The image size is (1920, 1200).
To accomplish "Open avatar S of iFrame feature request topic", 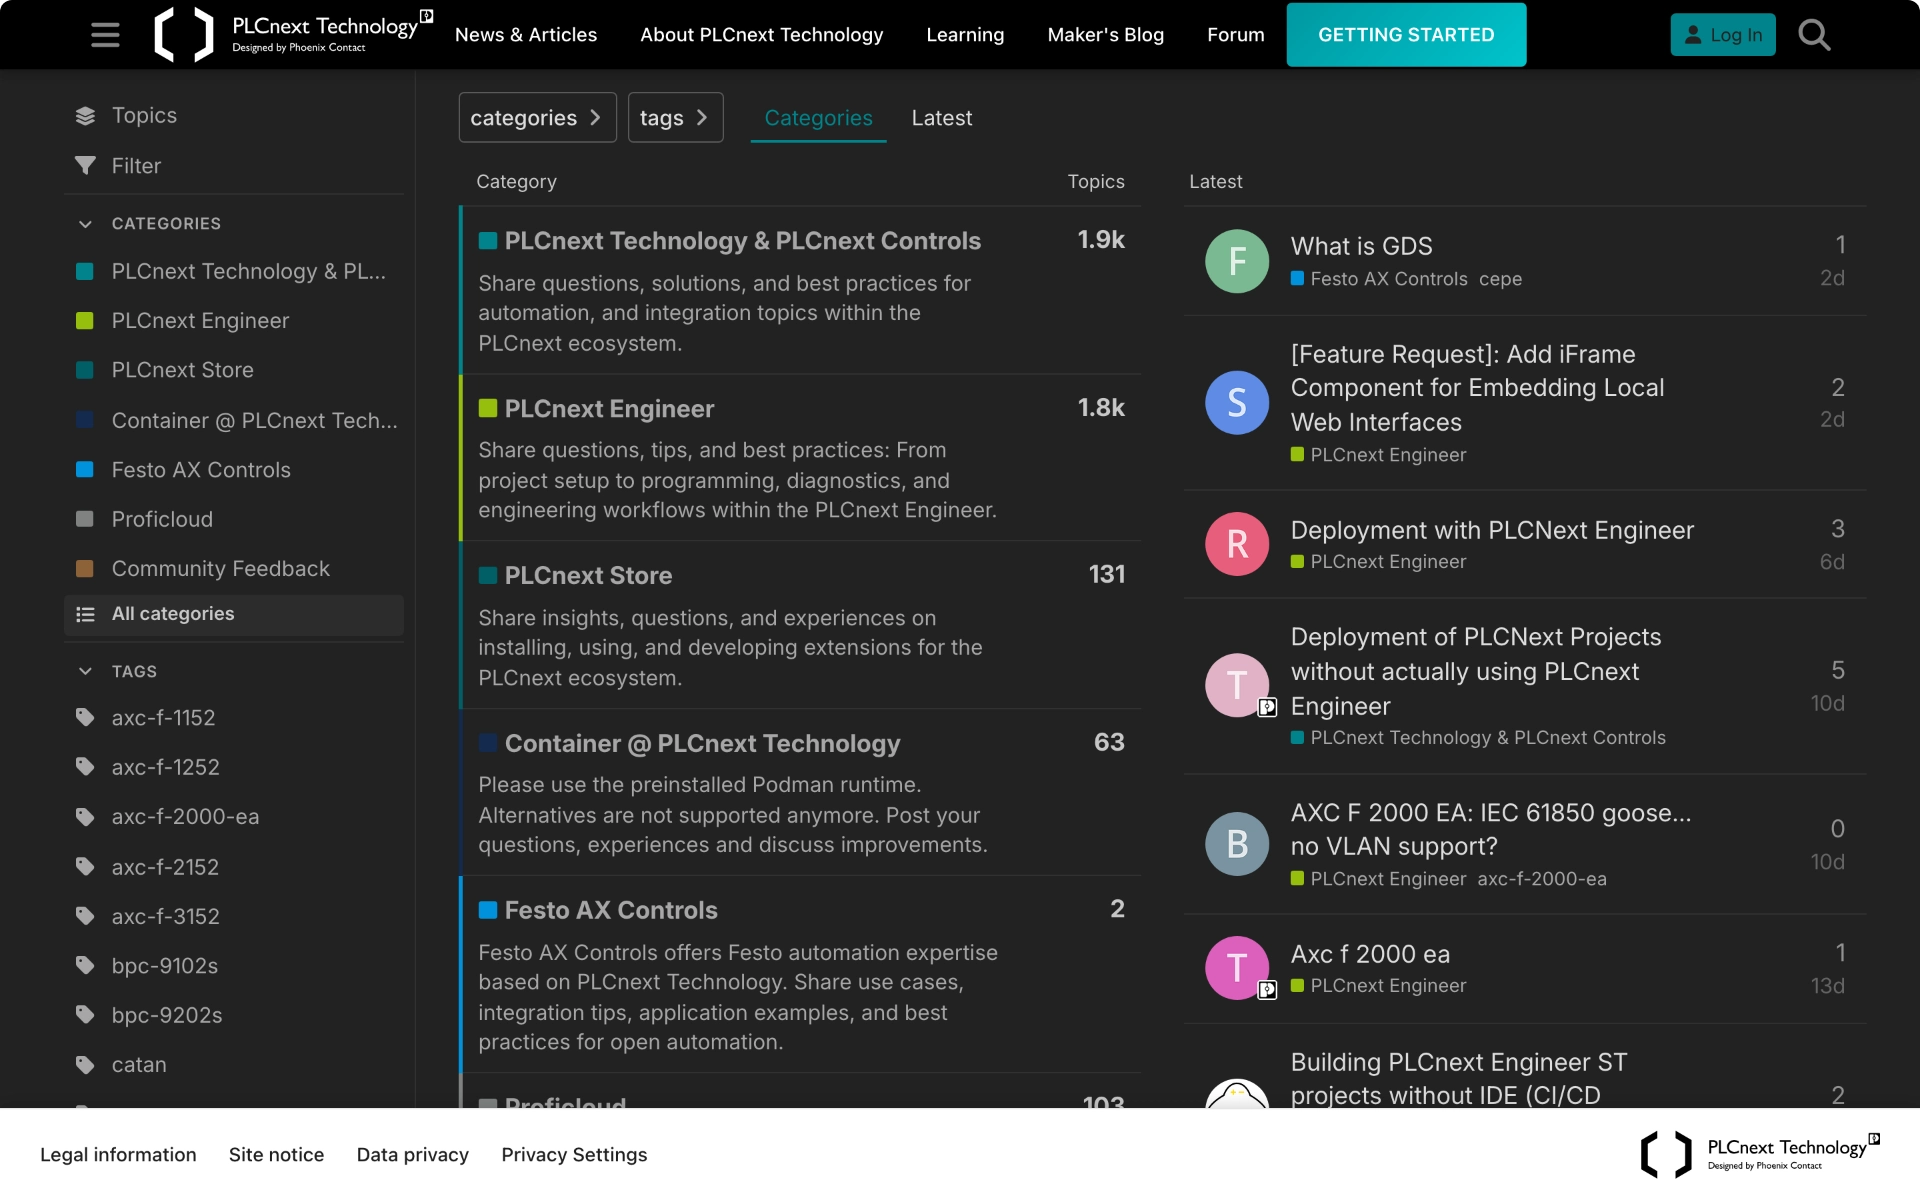I will point(1237,403).
